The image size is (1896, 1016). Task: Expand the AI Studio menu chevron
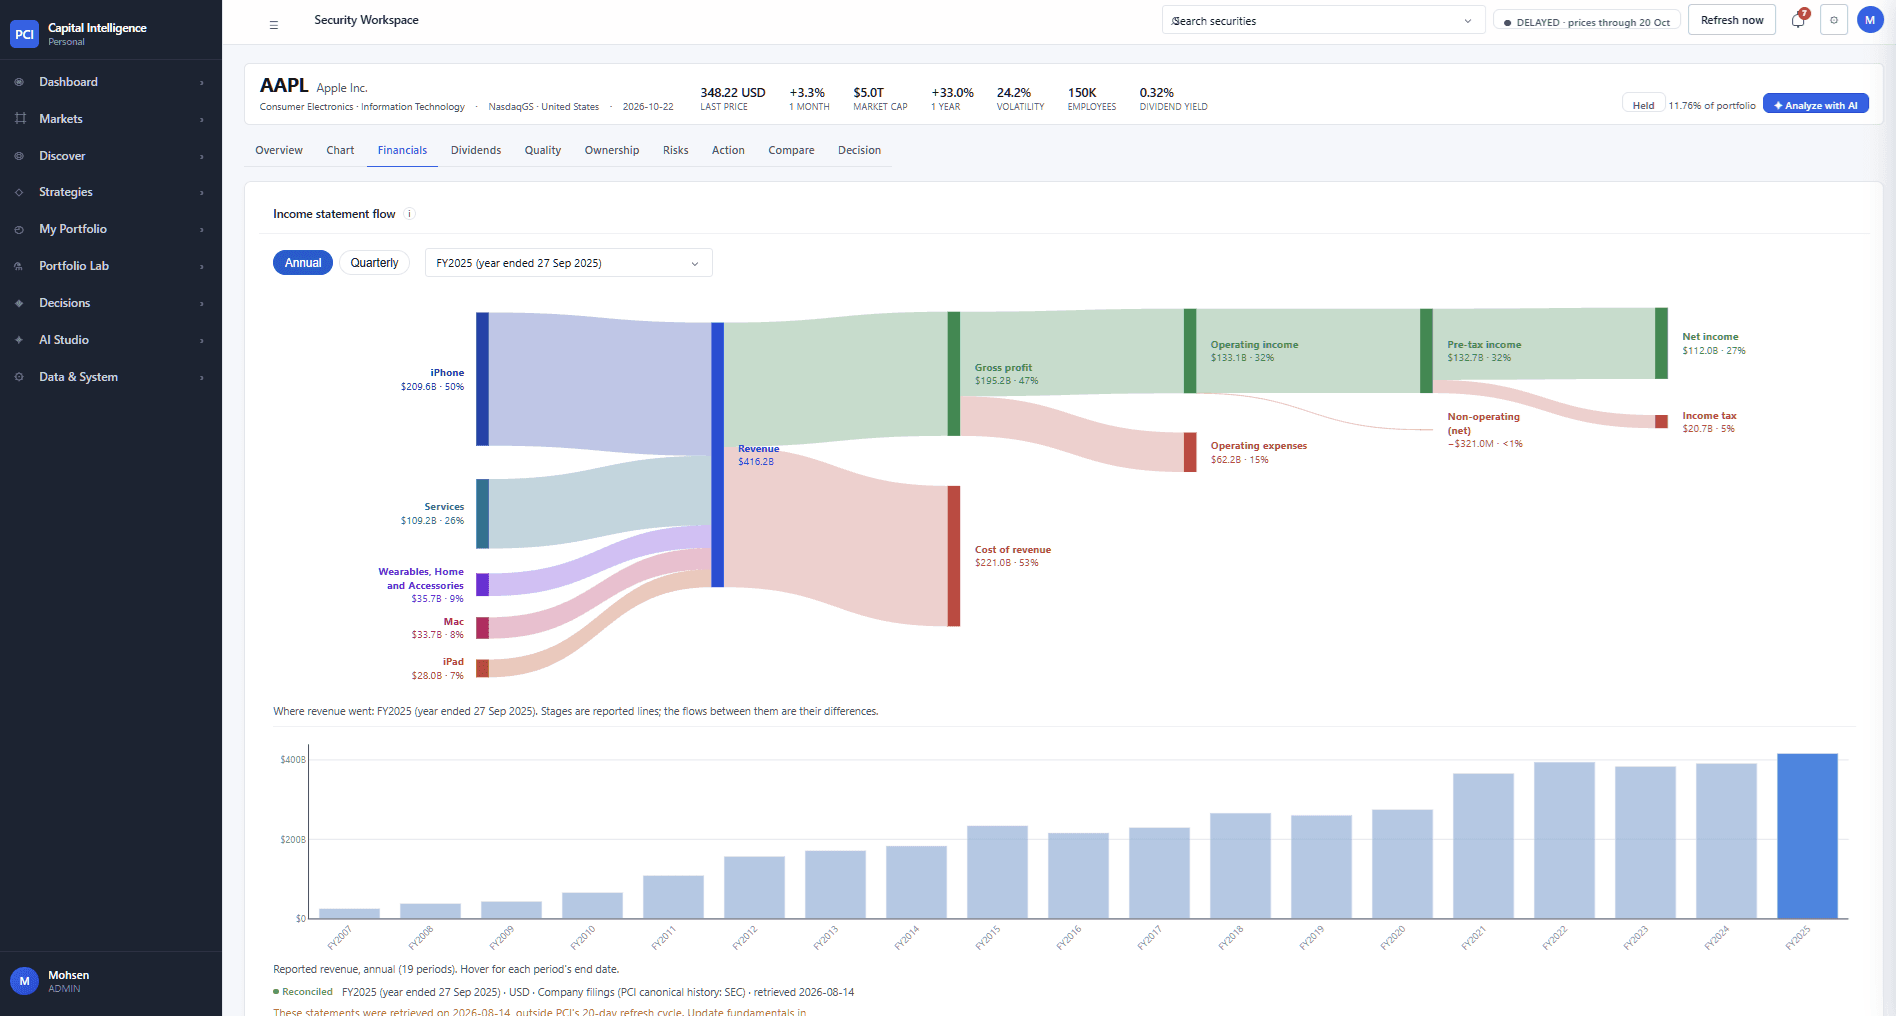click(202, 341)
